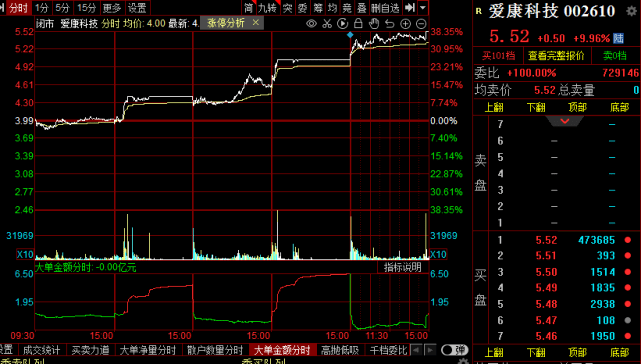Zoom in with the plus circle icon
The image size is (641, 364).
pyautogui.click(x=405, y=24)
